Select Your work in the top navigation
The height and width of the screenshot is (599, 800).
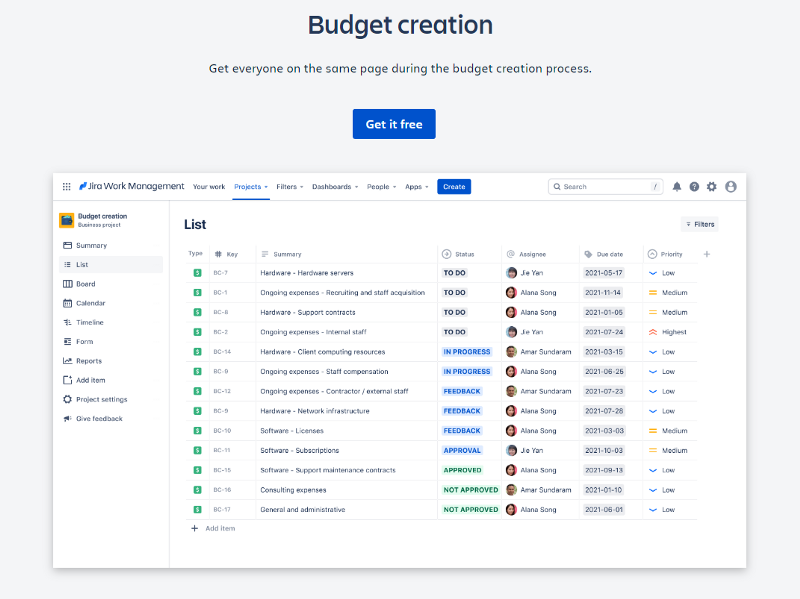(x=209, y=187)
